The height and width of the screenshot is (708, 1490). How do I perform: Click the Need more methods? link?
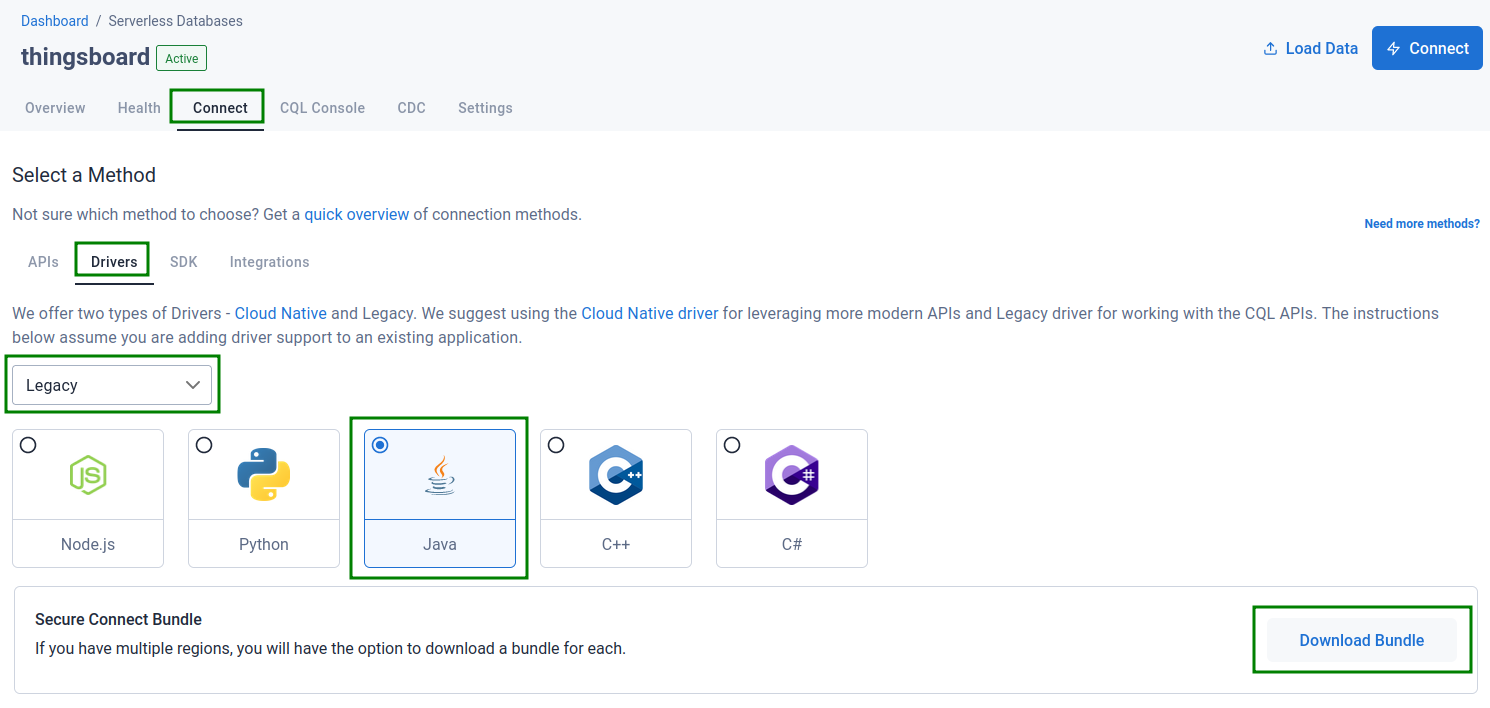1422,224
